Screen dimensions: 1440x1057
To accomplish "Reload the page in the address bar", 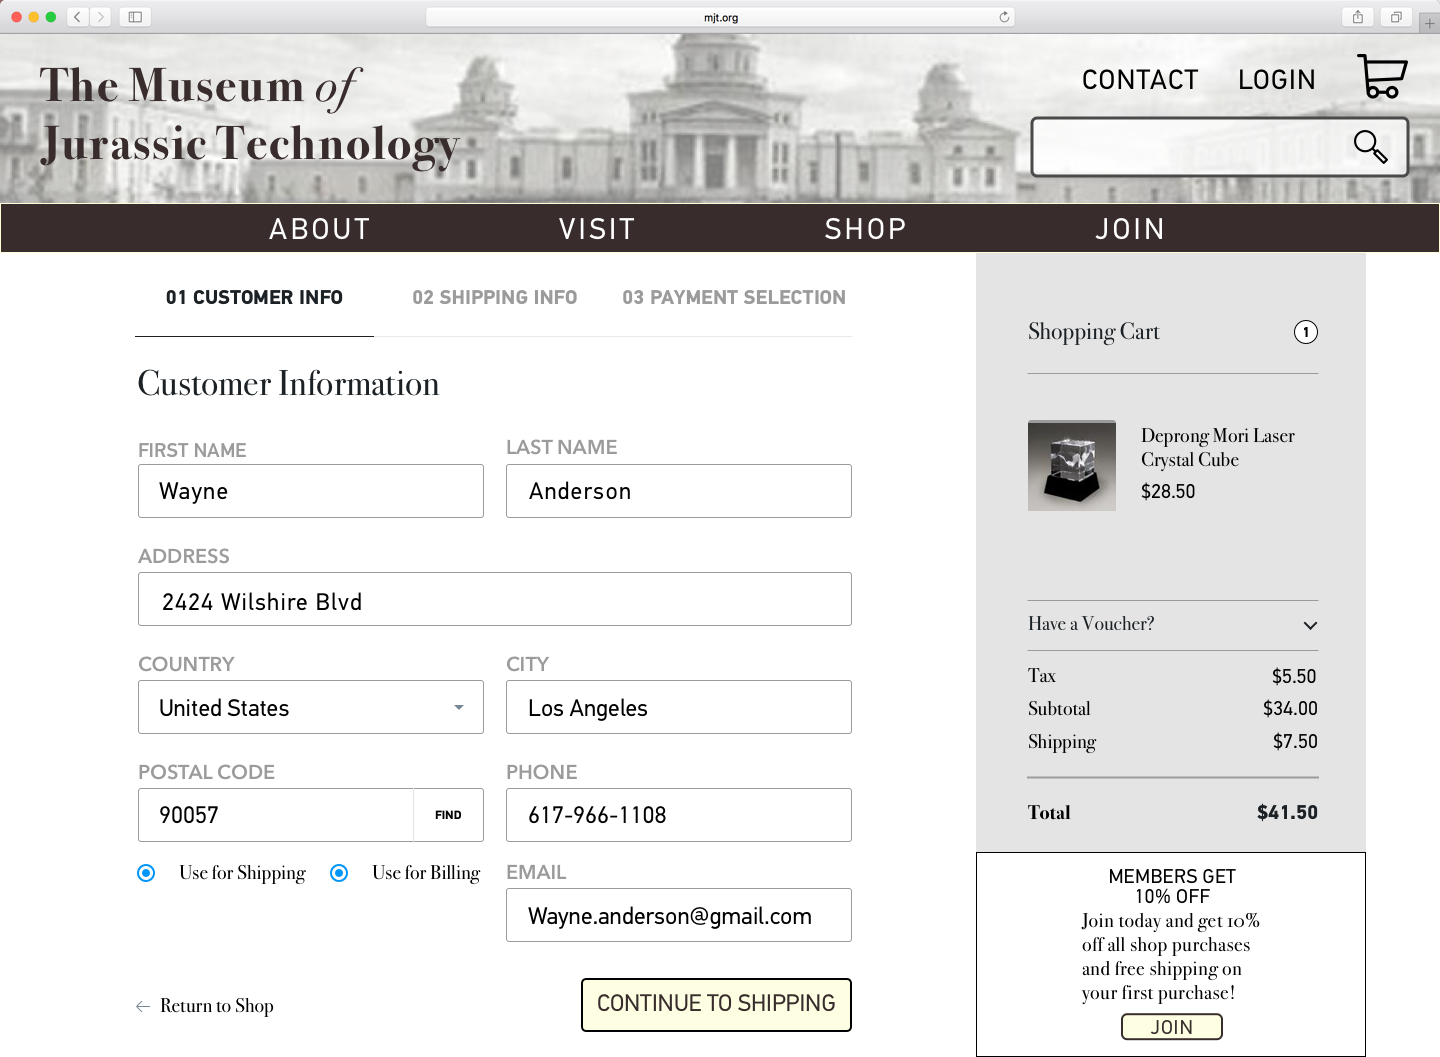I will point(1004,17).
